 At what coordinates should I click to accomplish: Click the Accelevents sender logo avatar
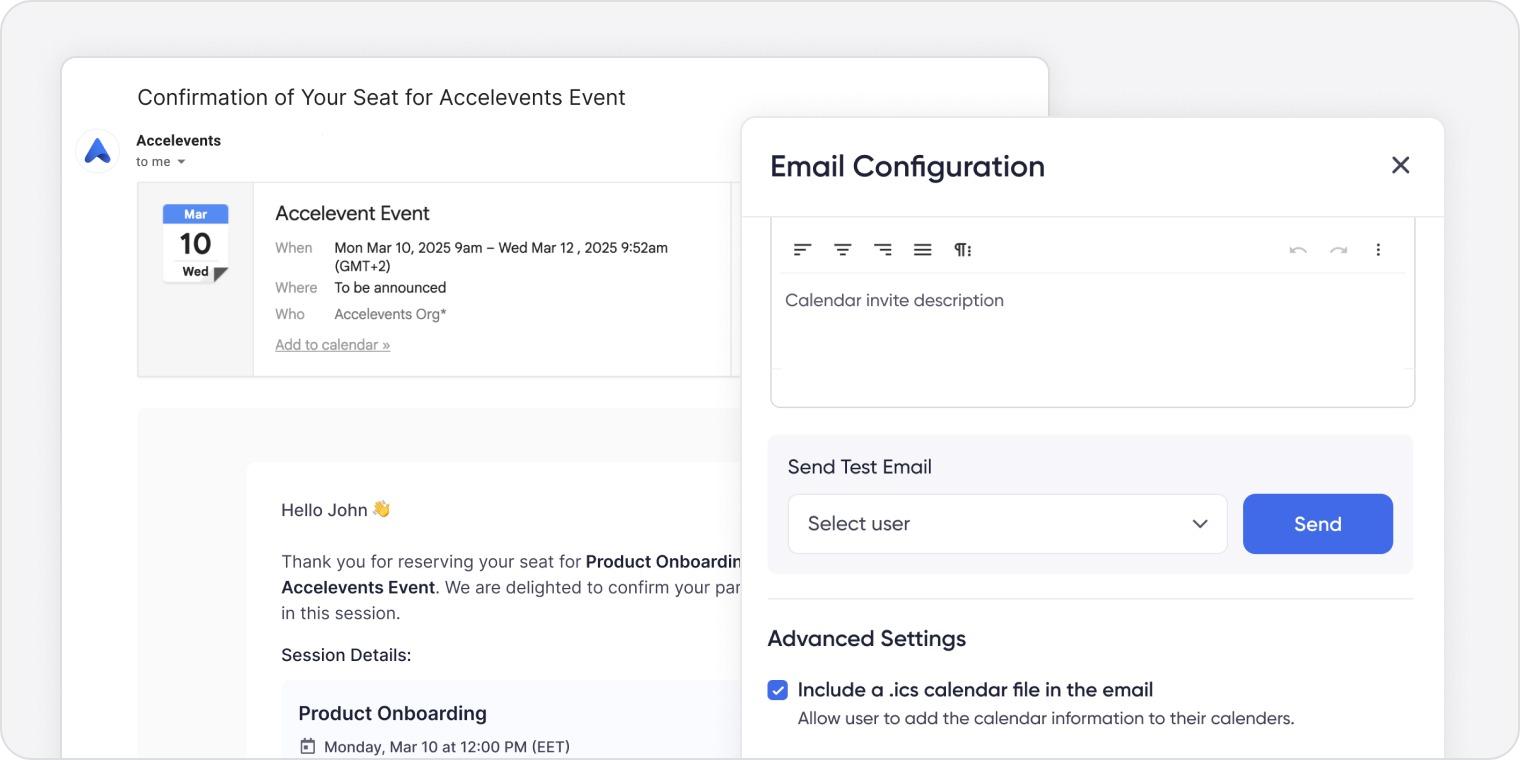(98, 151)
